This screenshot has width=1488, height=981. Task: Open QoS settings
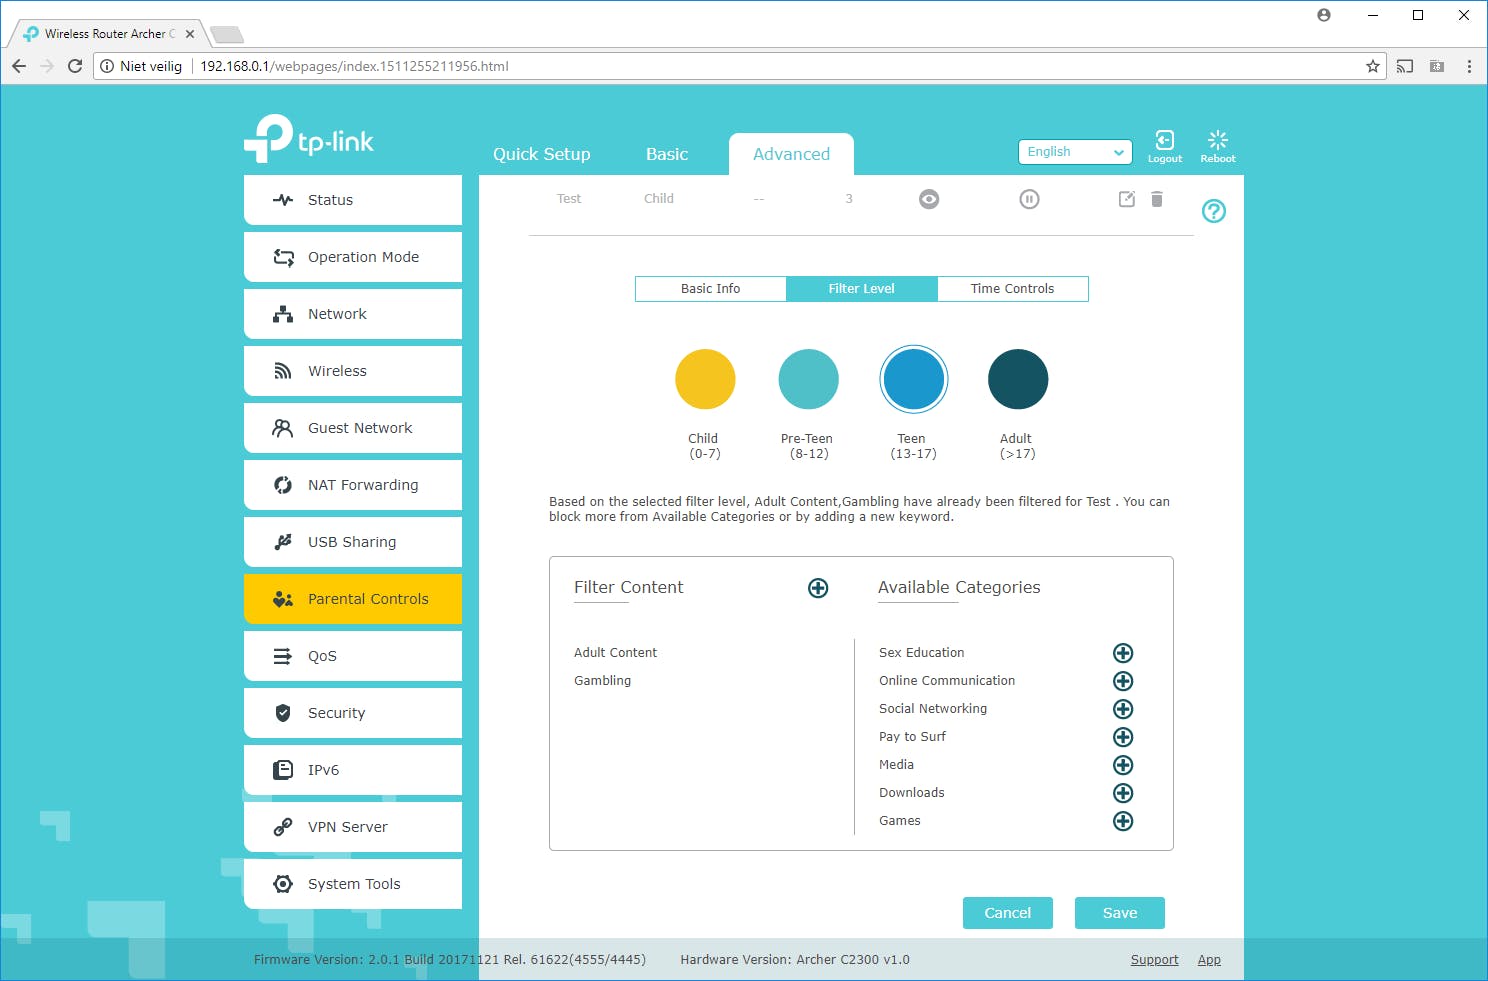pos(353,656)
